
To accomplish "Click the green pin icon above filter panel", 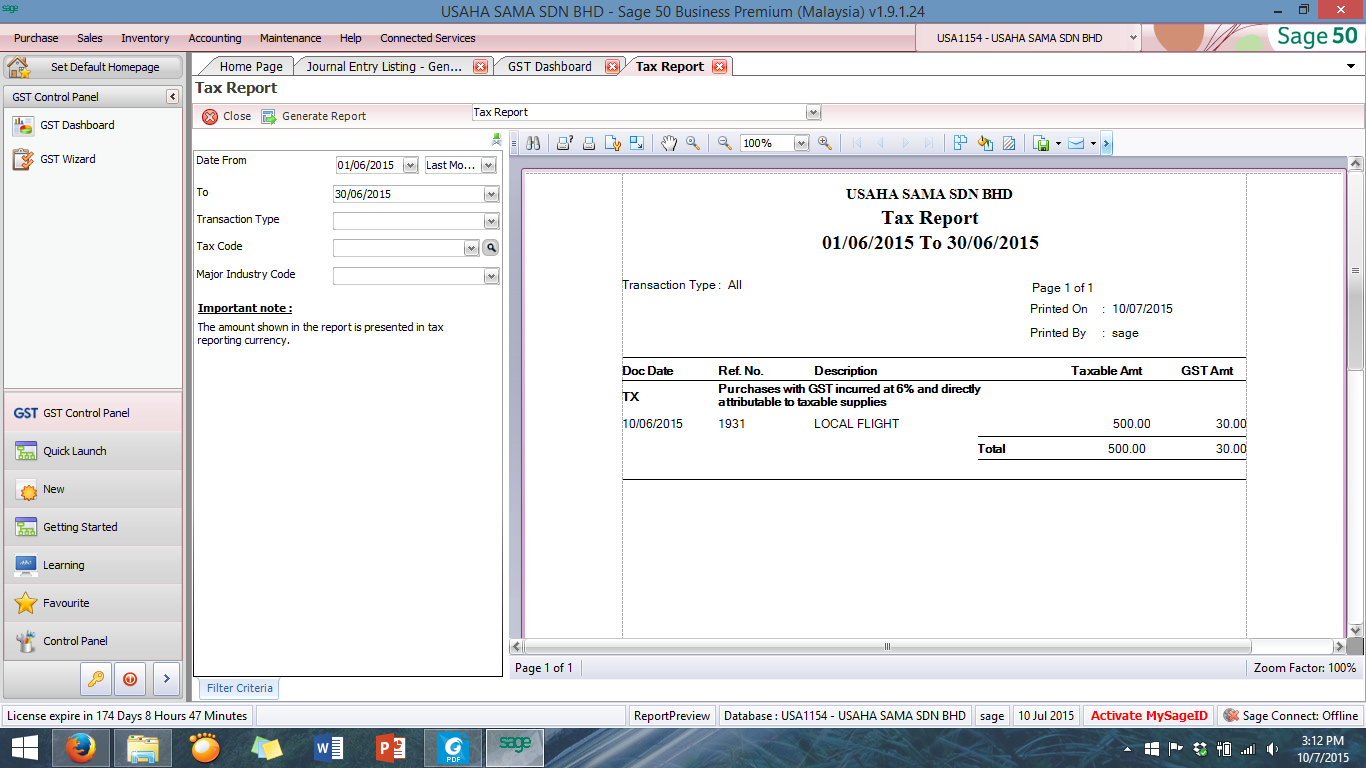I will tap(496, 140).
